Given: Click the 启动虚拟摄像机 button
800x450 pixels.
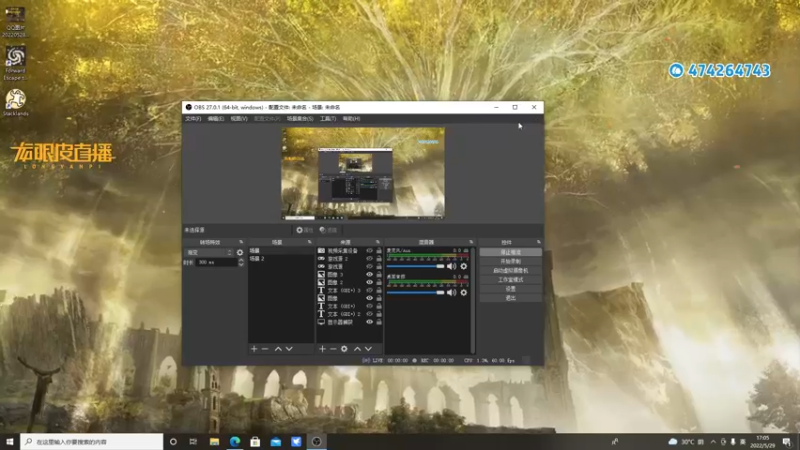Looking at the screenshot, I should click(x=510, y=270).
